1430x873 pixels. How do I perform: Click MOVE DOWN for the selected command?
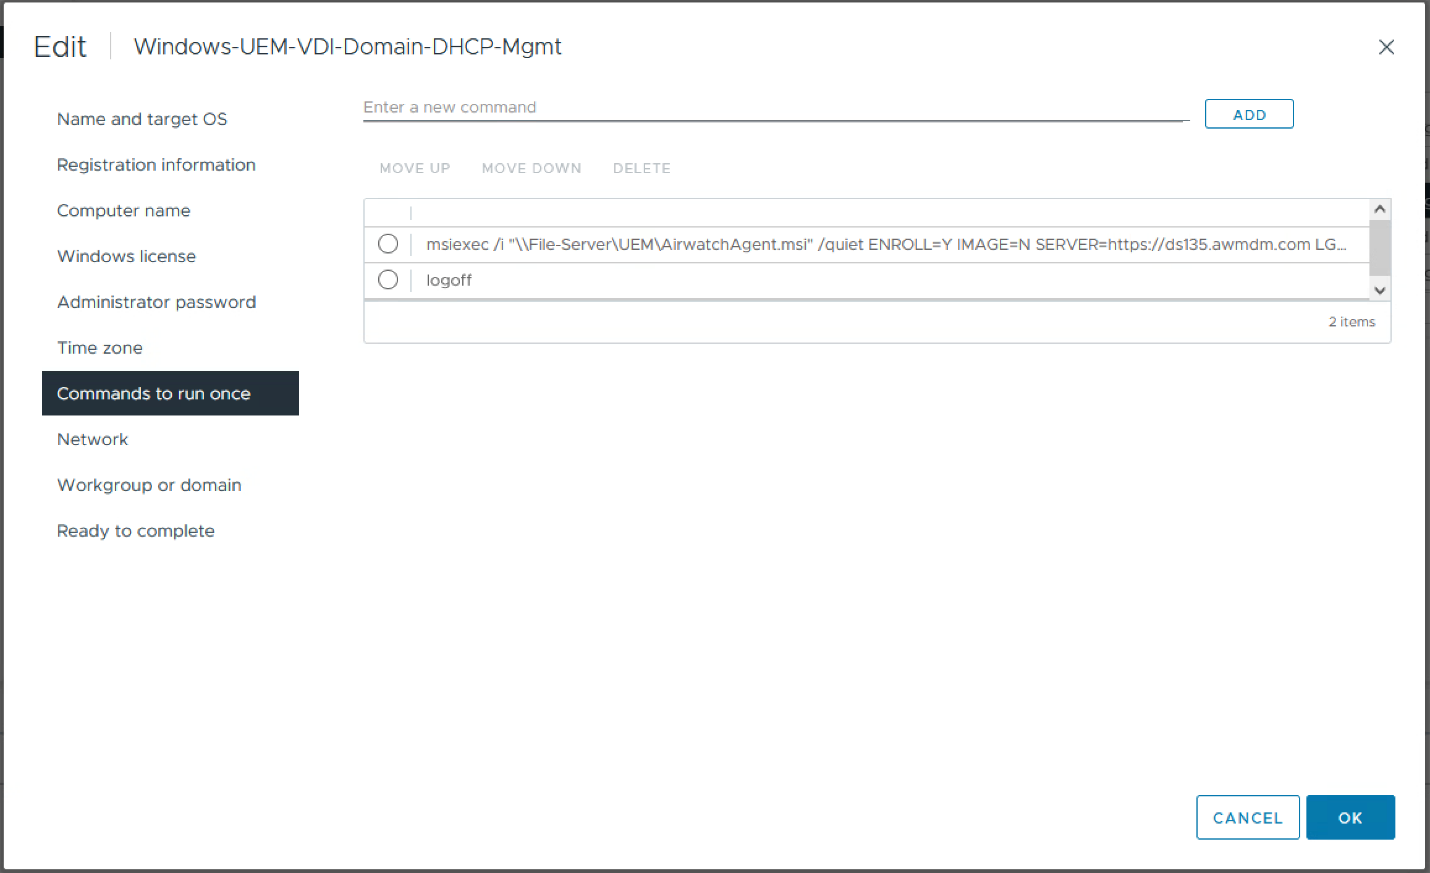(531, 168)
